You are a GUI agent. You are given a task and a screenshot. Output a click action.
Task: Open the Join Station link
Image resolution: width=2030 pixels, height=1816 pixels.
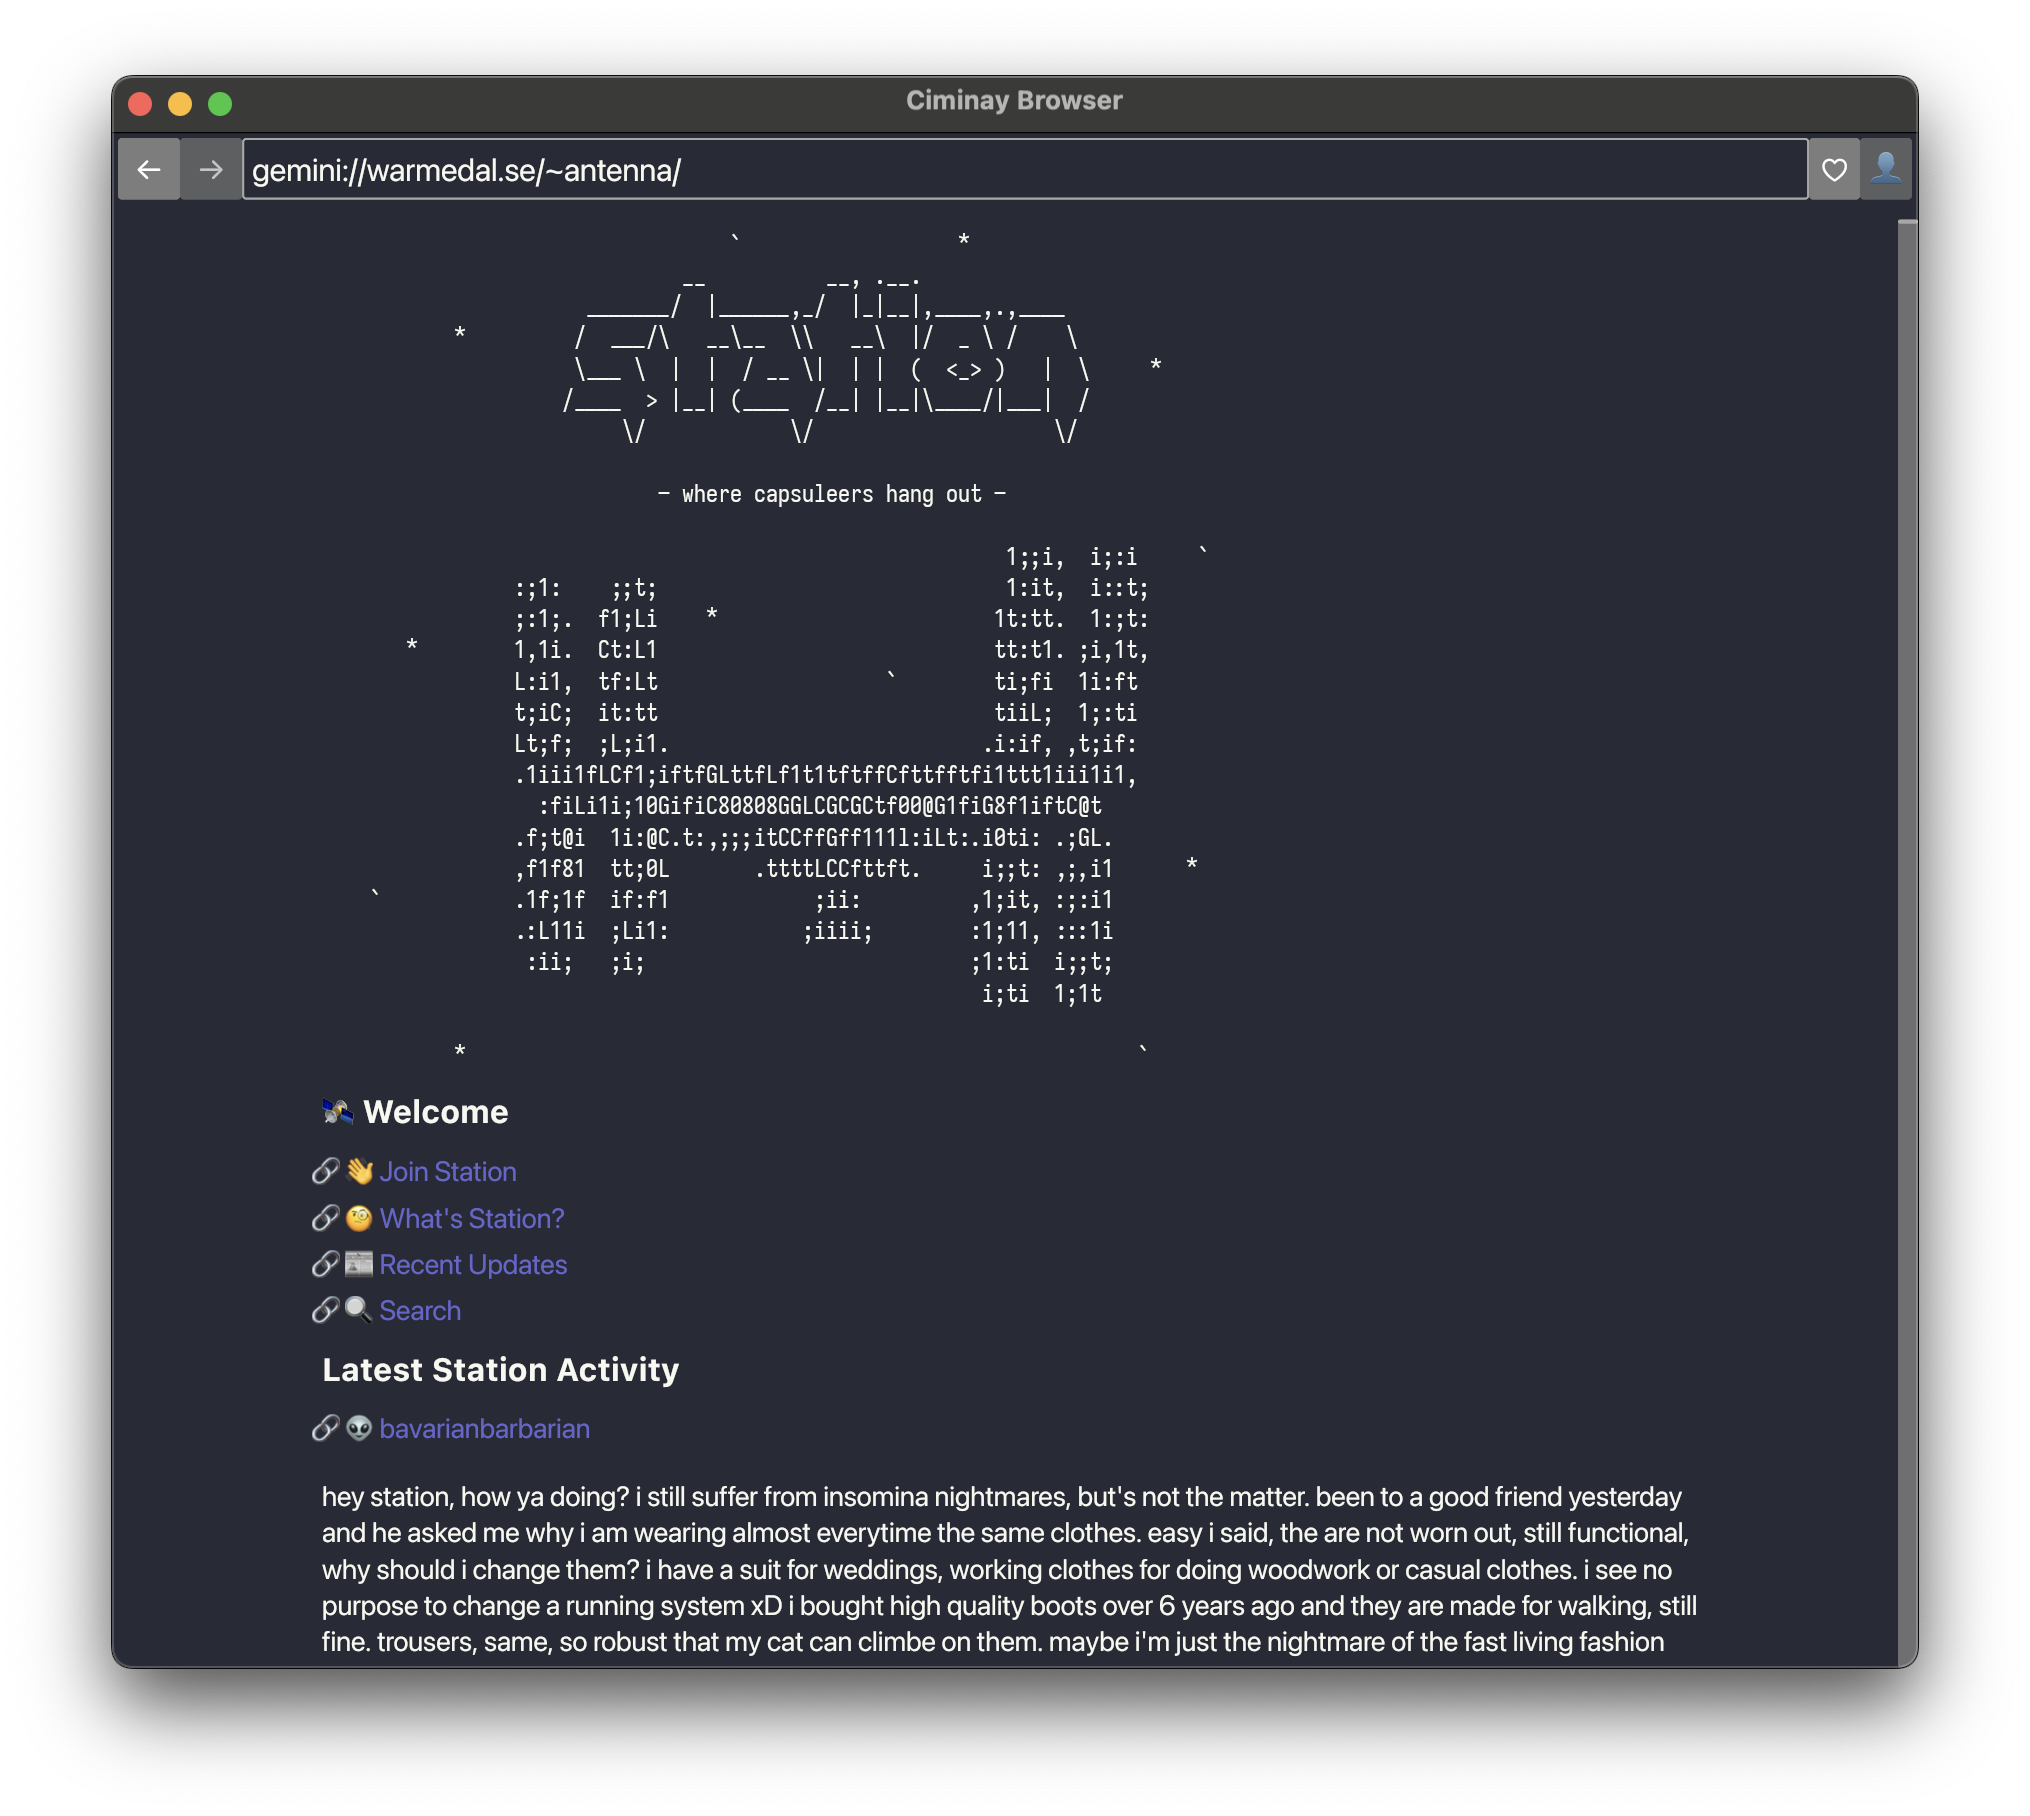(x=448, y=1172)
